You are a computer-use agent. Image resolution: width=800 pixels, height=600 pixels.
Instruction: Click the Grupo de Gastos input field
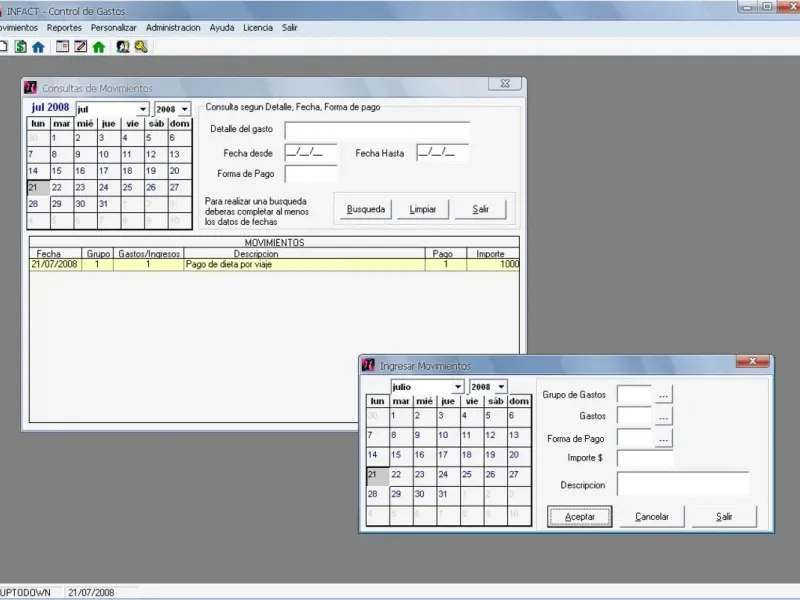tap(635, 395)
